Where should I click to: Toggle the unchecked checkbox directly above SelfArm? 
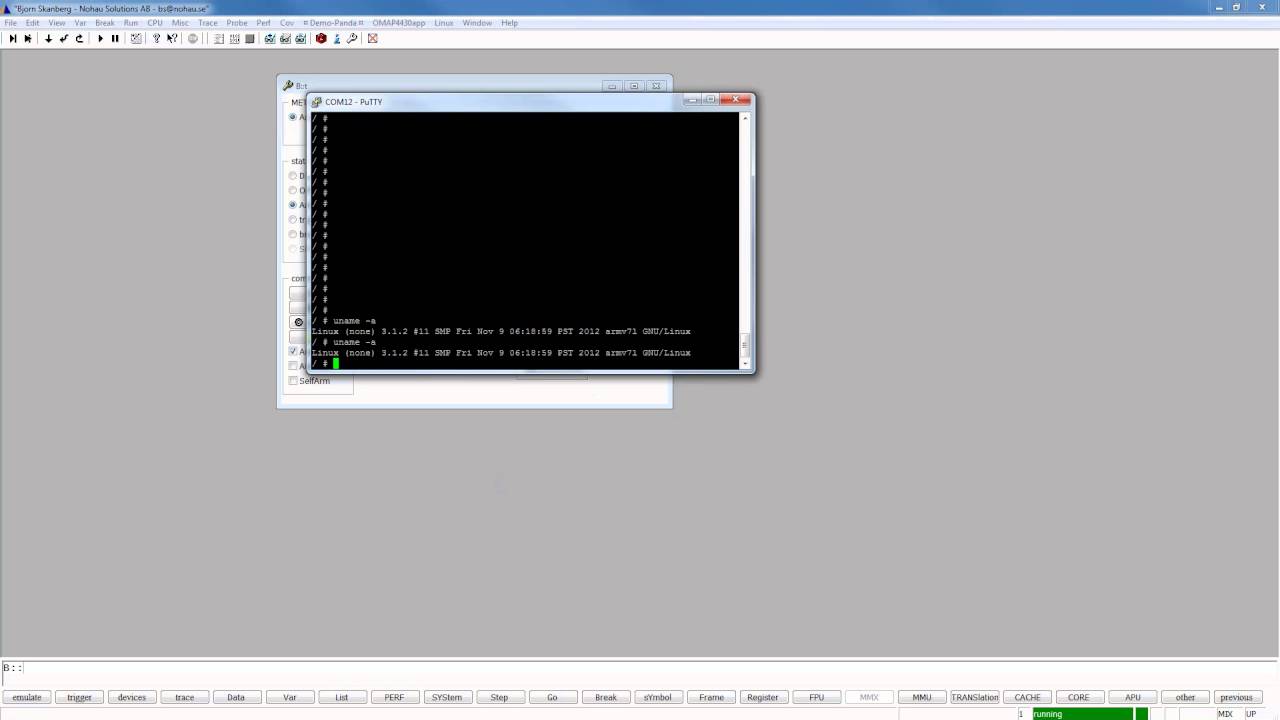click(293, 366)
